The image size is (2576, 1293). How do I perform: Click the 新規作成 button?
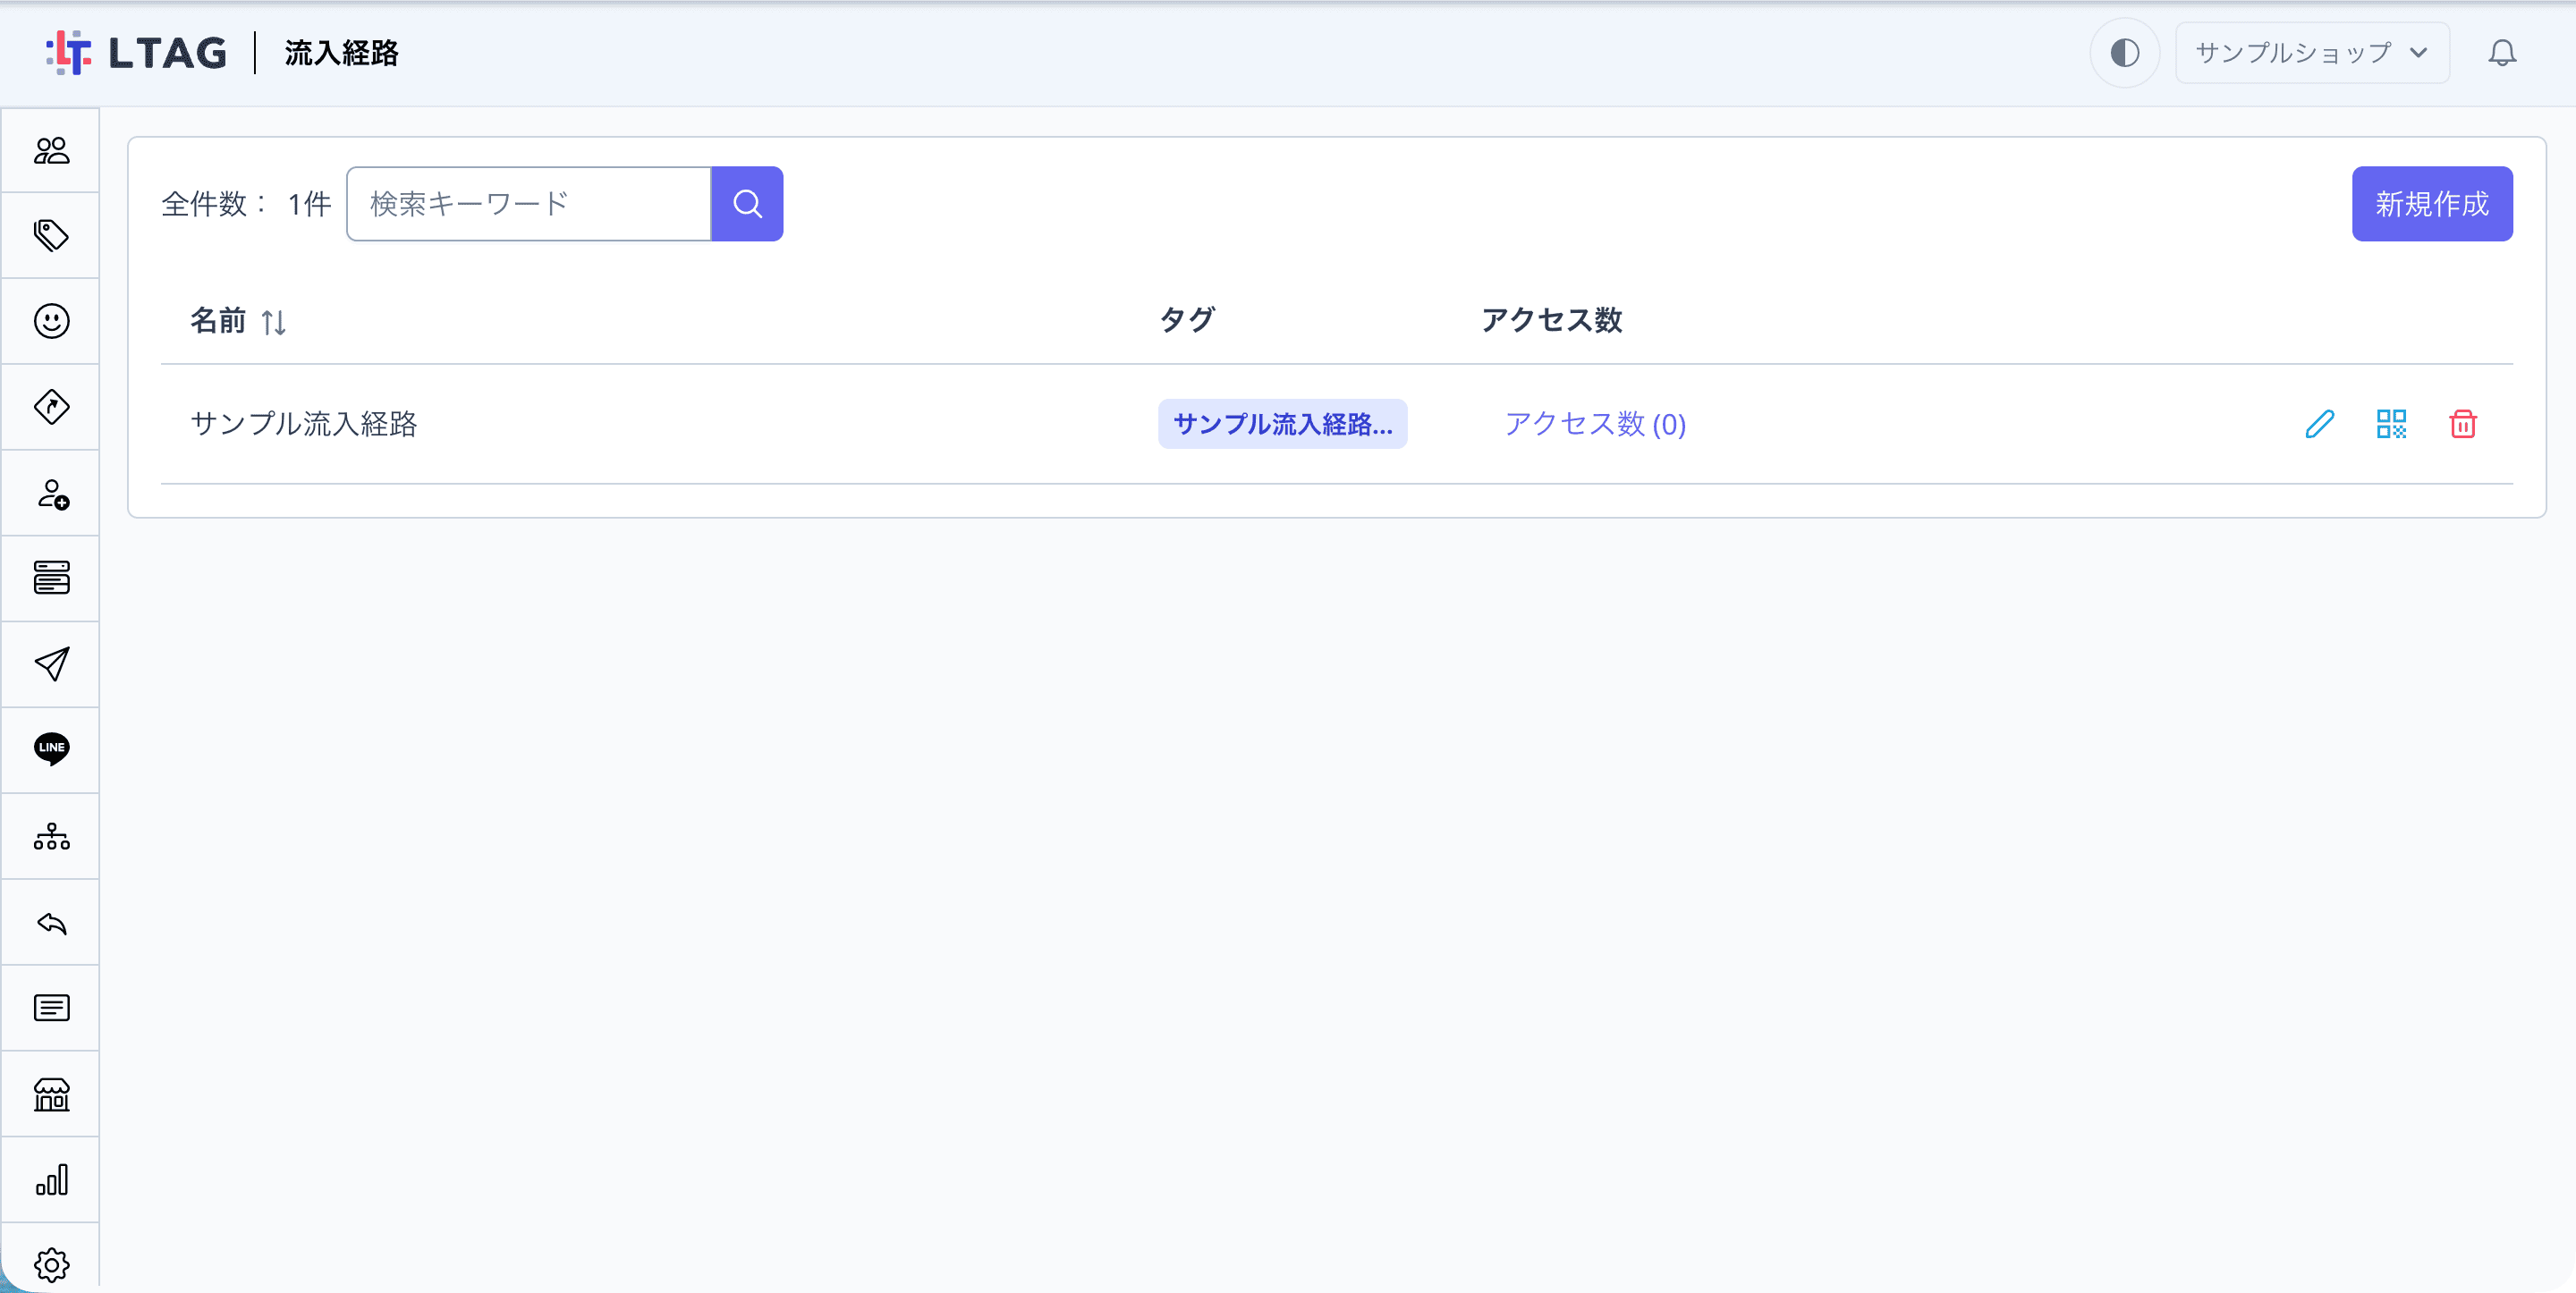pos(2431,204)
